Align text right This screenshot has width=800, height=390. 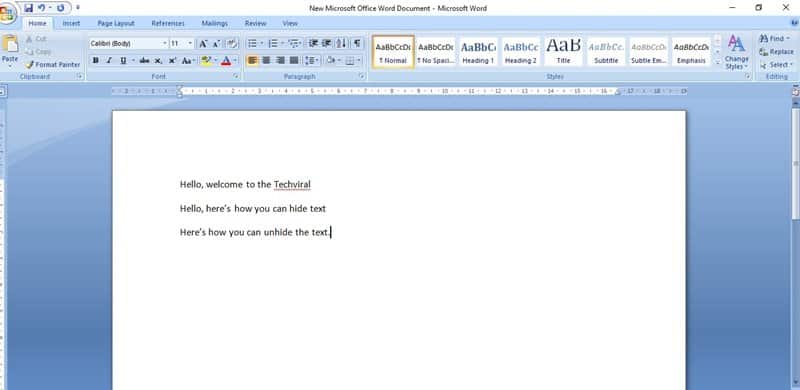tap(280, 61)
